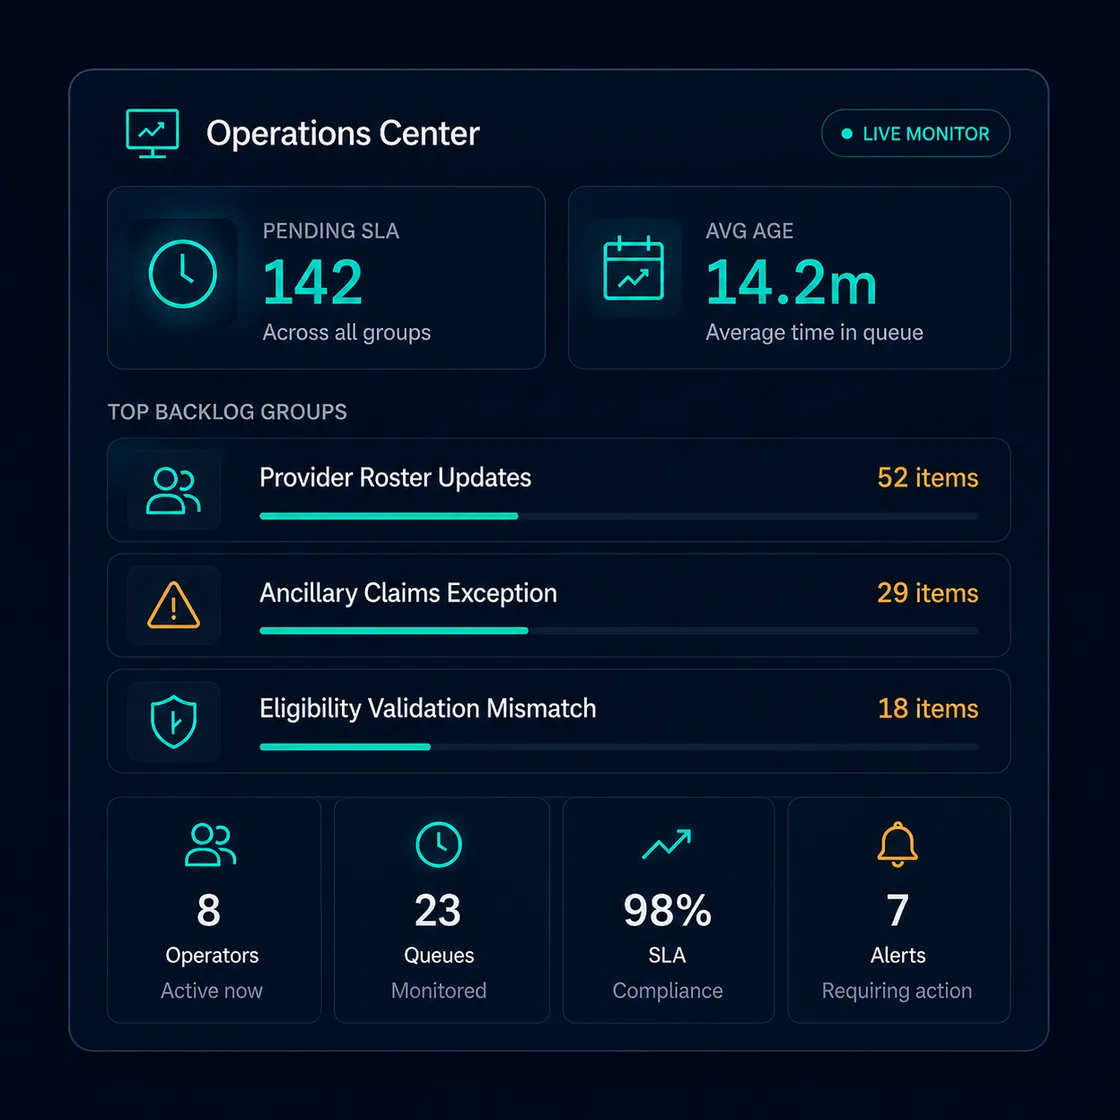
Task: Click the Ancillary Claims warning triangle icon
Action: pyautogui.click(x=174, y=605)
